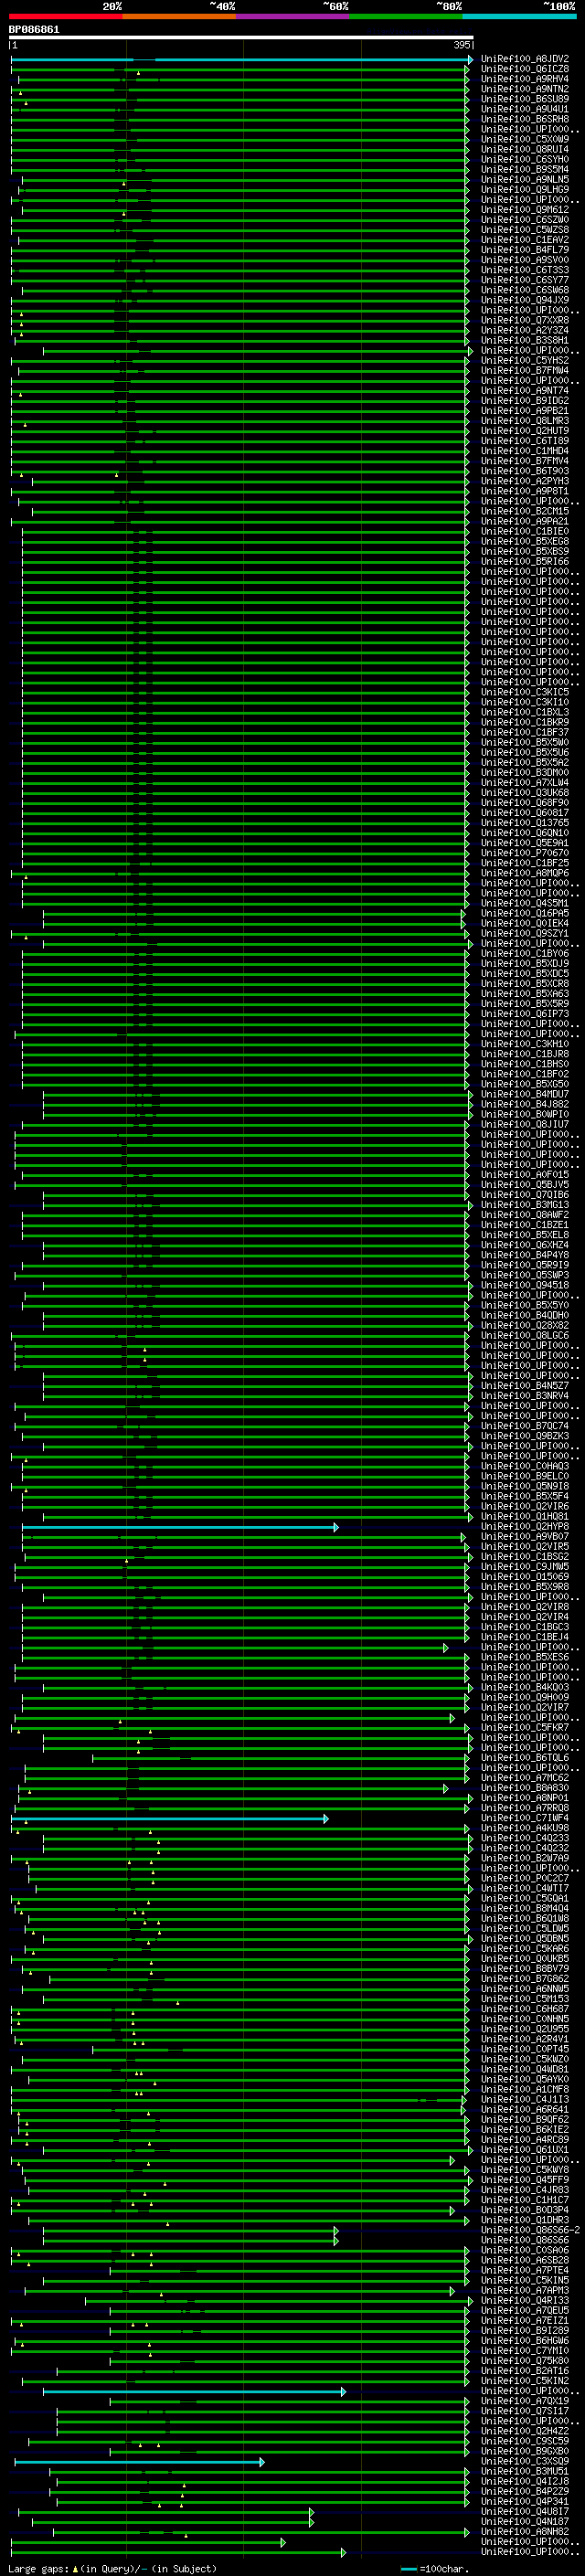Click the UniRef100_A9VB07 hit name
585x2576 pixels.
click(x=525, y=1537)
